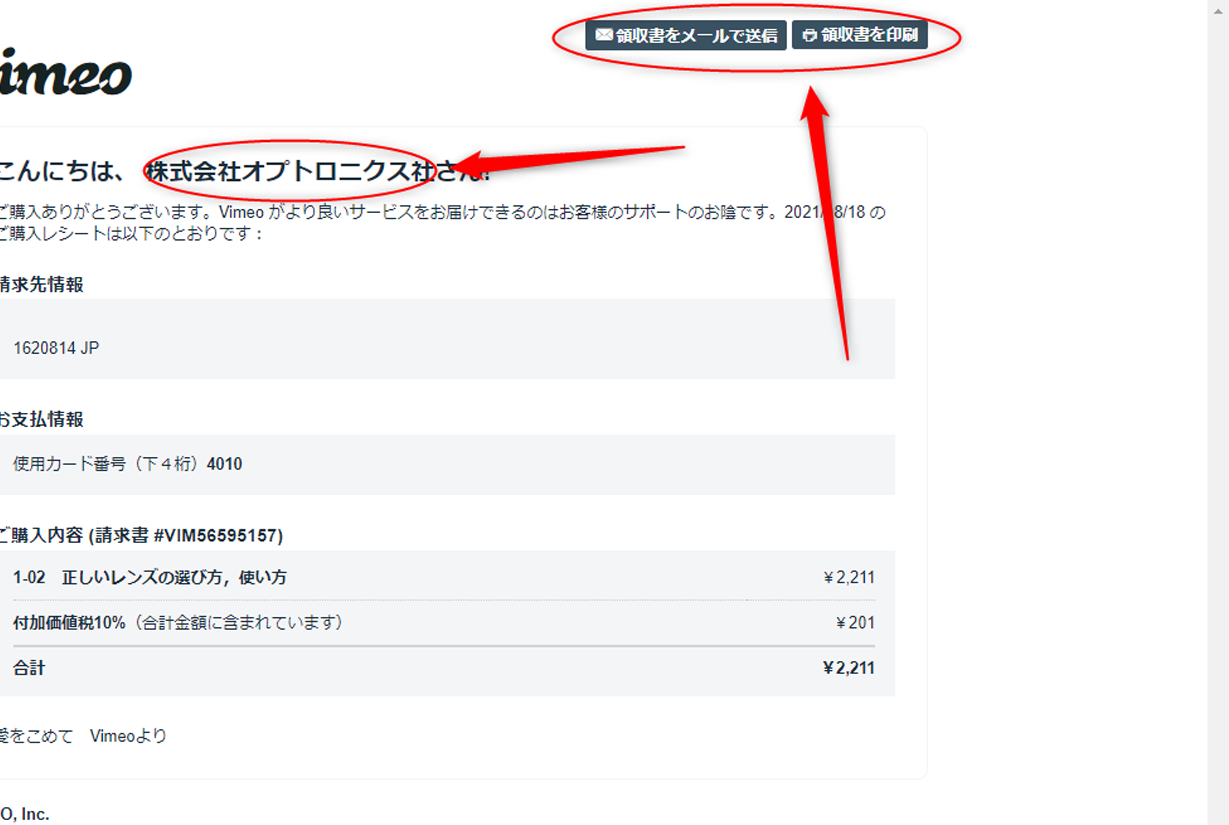Select the 付加価値税10% tax line
Image resolution: width=1229 pixels, height=825 pixels.
pyautogui.click(x=178, y=622)
